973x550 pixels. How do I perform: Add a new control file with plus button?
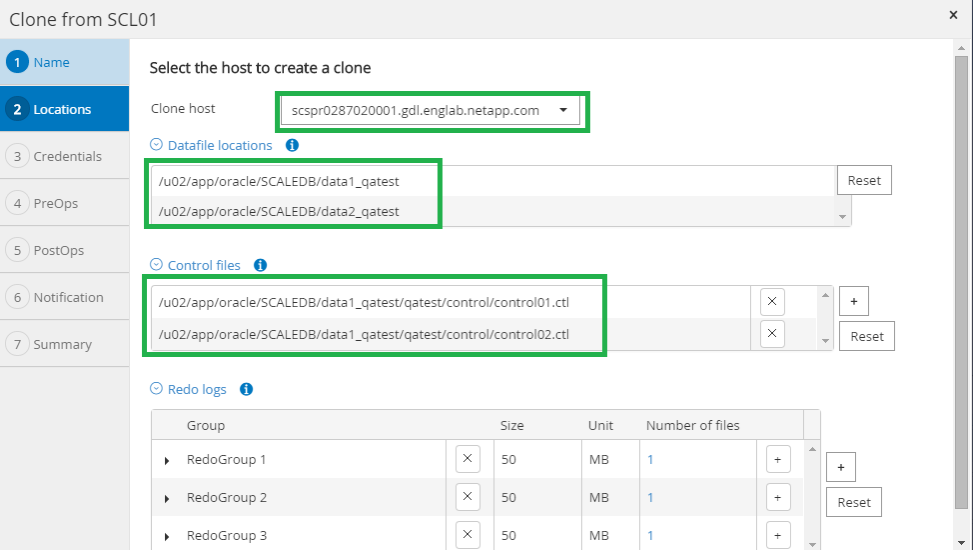click(x=853, y=300)
